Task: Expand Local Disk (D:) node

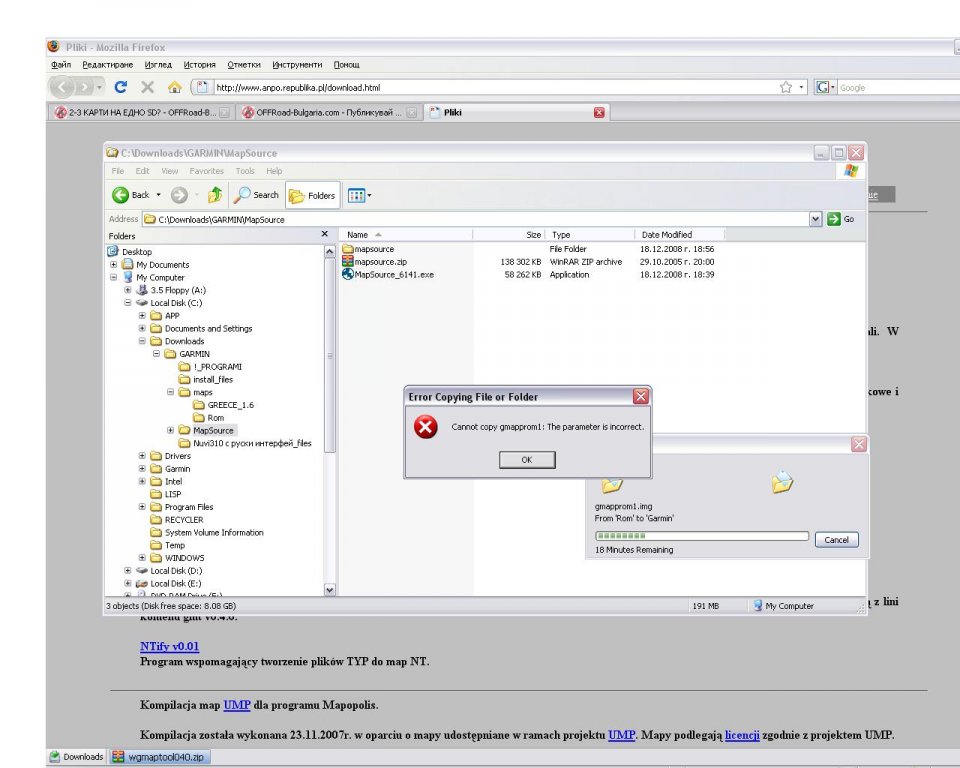Action: pos(127,570)
